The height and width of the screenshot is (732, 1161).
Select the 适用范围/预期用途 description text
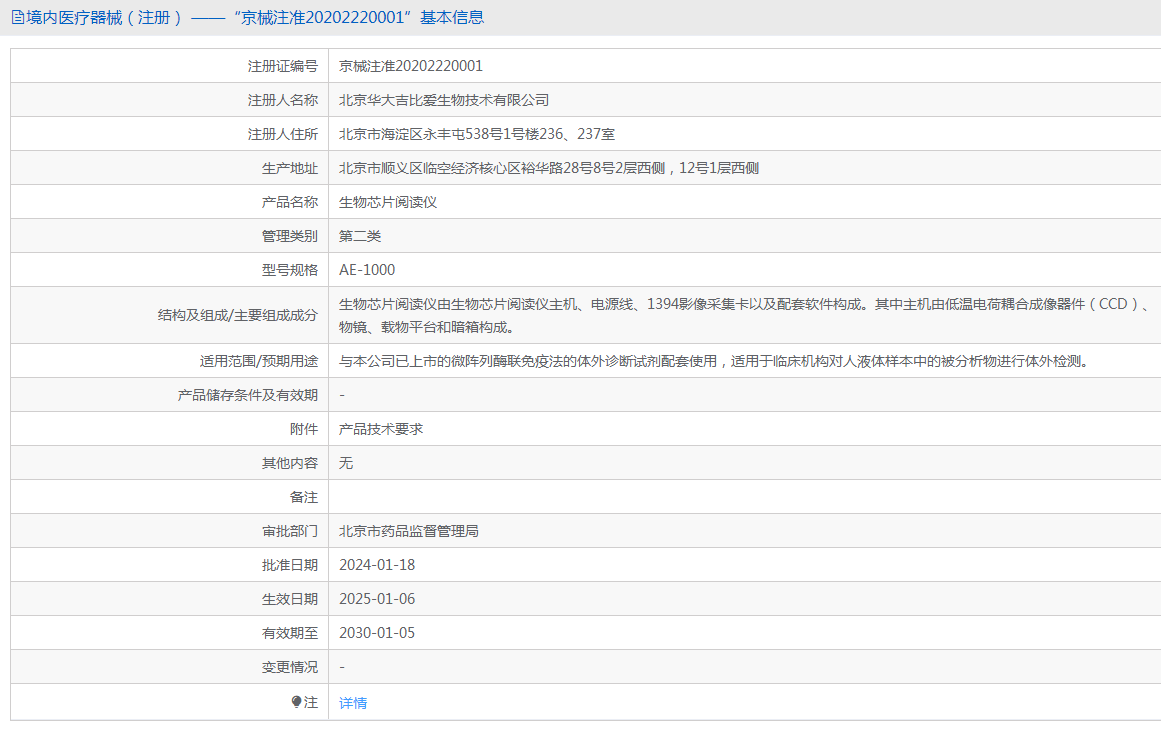tap(713, 361)
